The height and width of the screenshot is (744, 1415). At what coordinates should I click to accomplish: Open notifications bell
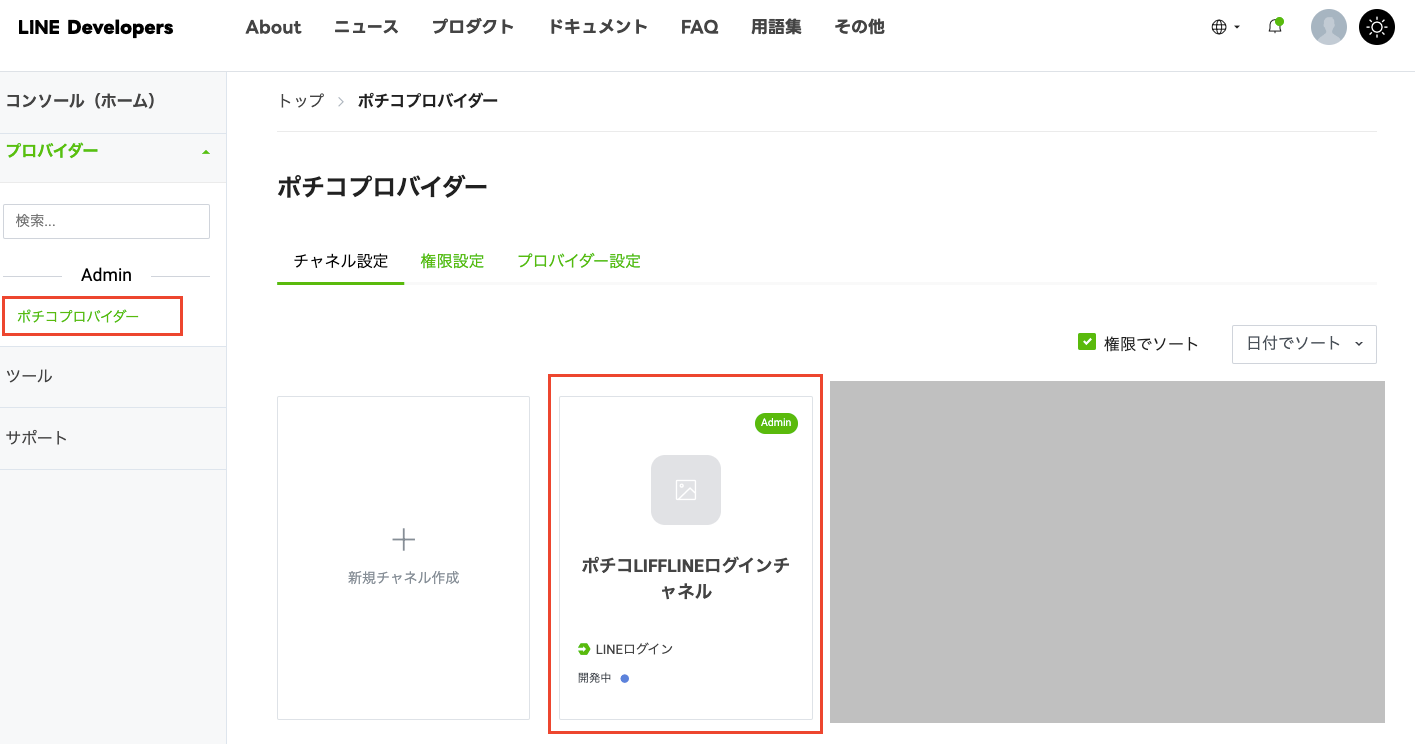coord(1275,27)
